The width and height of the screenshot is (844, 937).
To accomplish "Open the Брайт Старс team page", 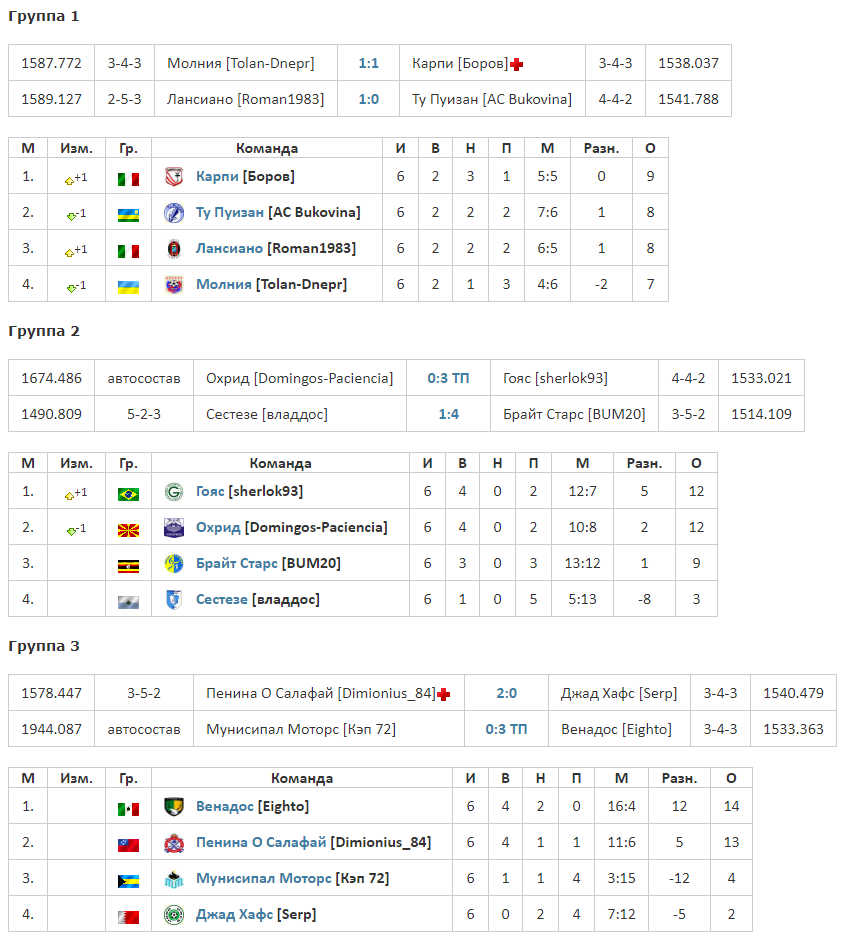I will coord(237,564).
